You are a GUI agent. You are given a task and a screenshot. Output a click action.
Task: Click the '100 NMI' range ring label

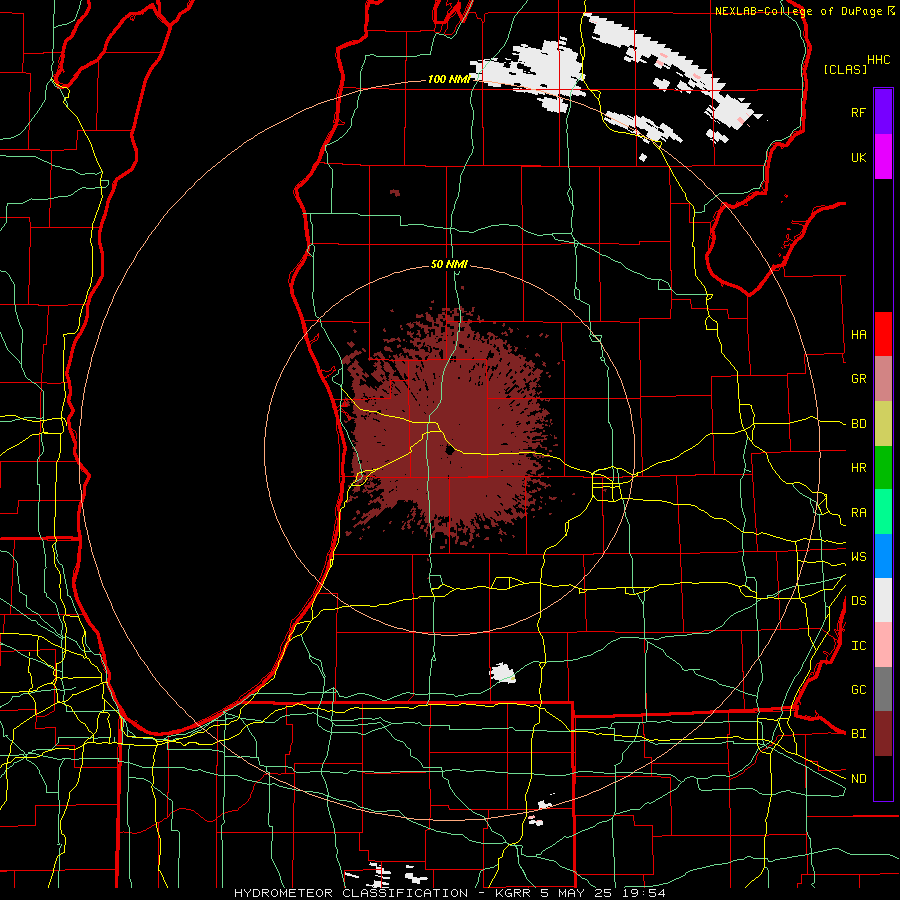448,79
